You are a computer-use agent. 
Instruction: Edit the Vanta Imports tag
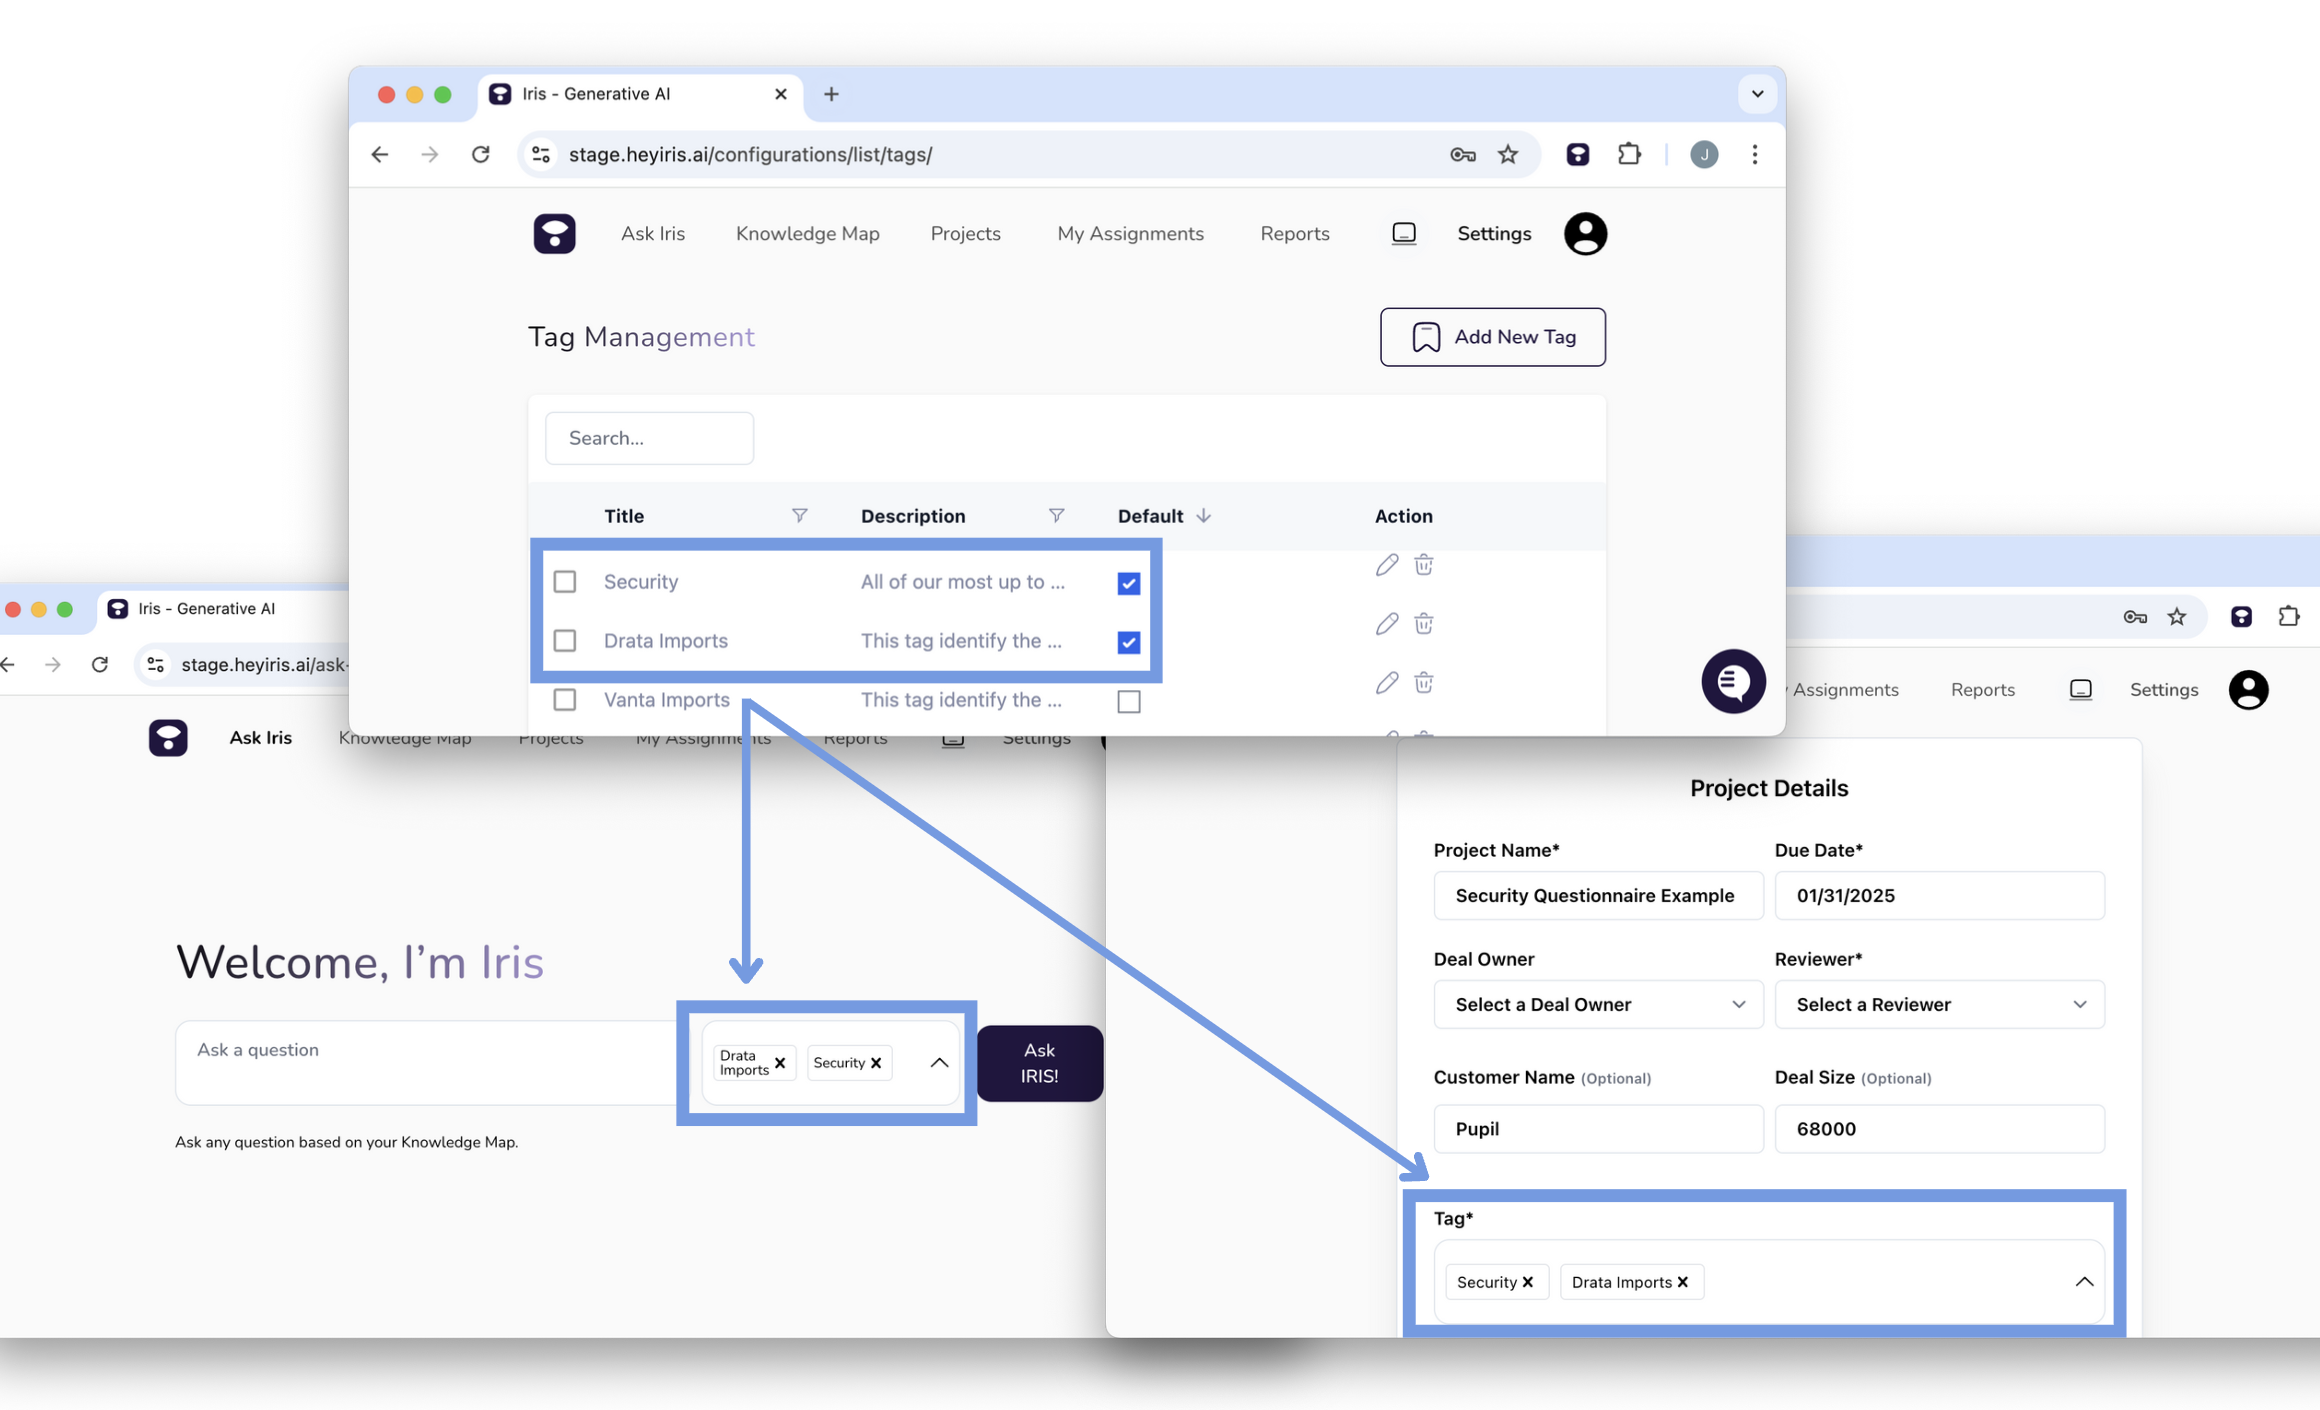pyautogui.click(x=1386, y=683)
